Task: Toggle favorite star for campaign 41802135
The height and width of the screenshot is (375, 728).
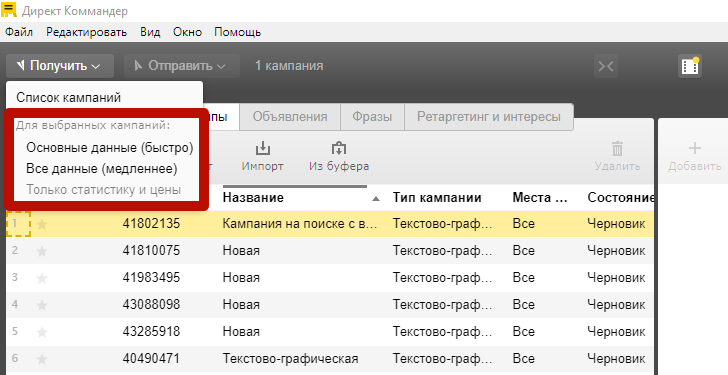Action: coord(42,224)
